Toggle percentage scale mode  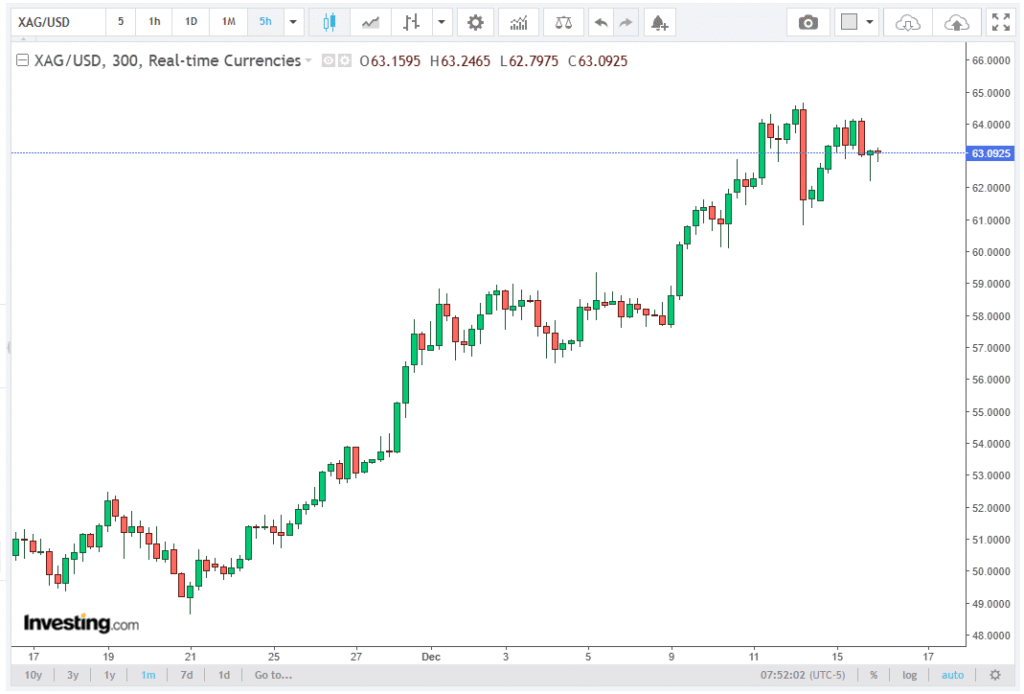tap(873, 675)
